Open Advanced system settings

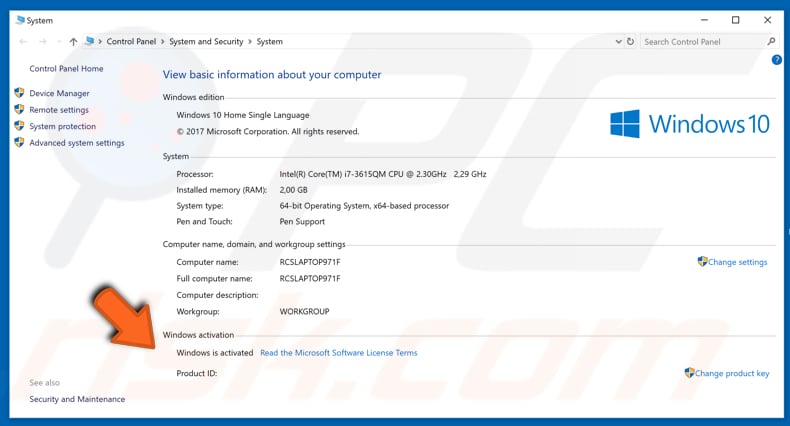tap(77, 143)
